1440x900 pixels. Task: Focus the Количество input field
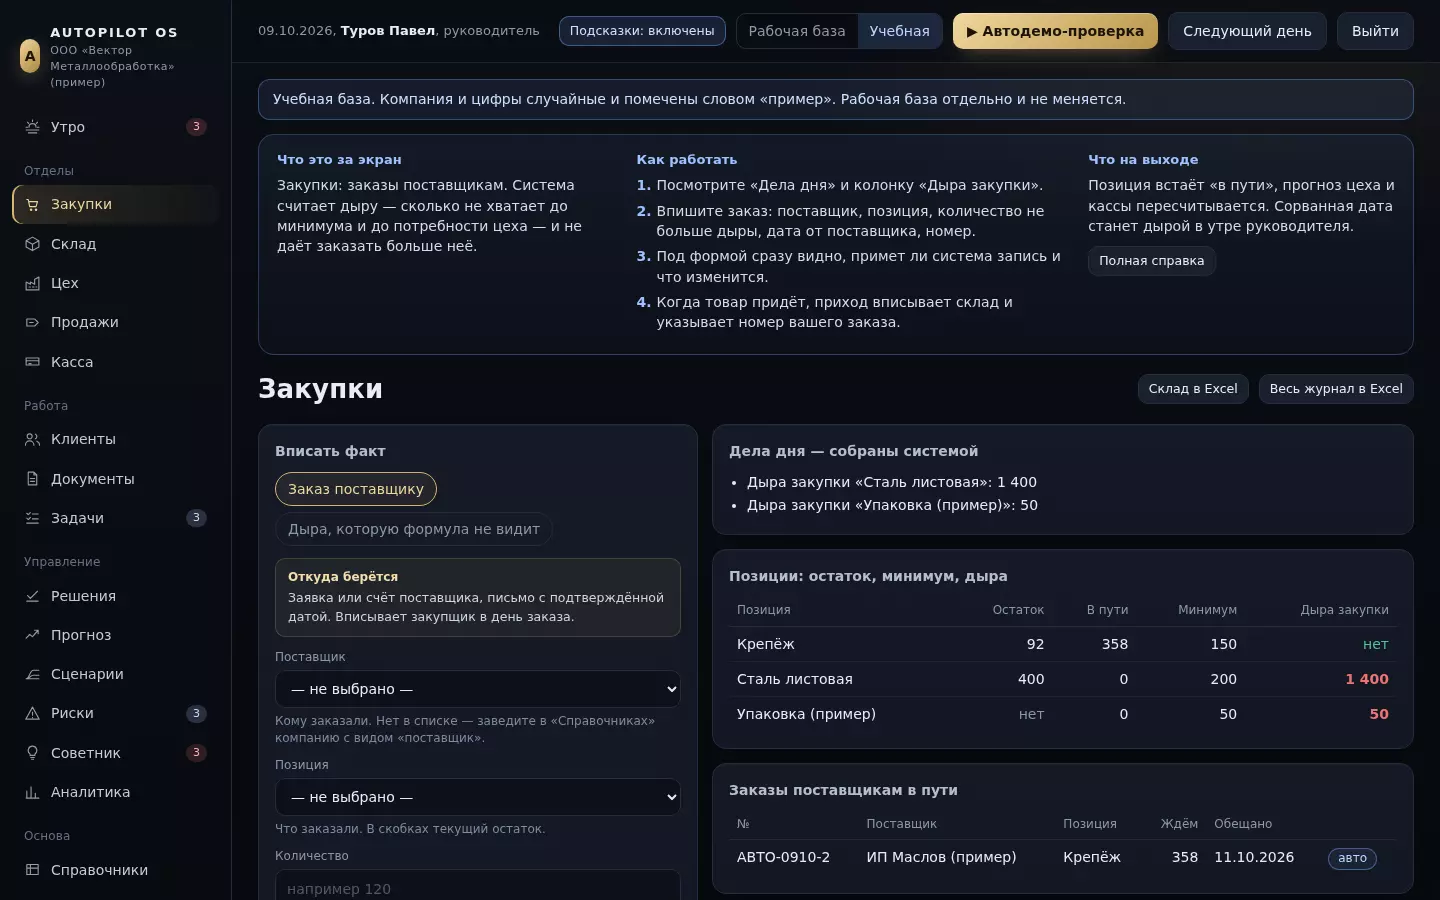point(478,886)
